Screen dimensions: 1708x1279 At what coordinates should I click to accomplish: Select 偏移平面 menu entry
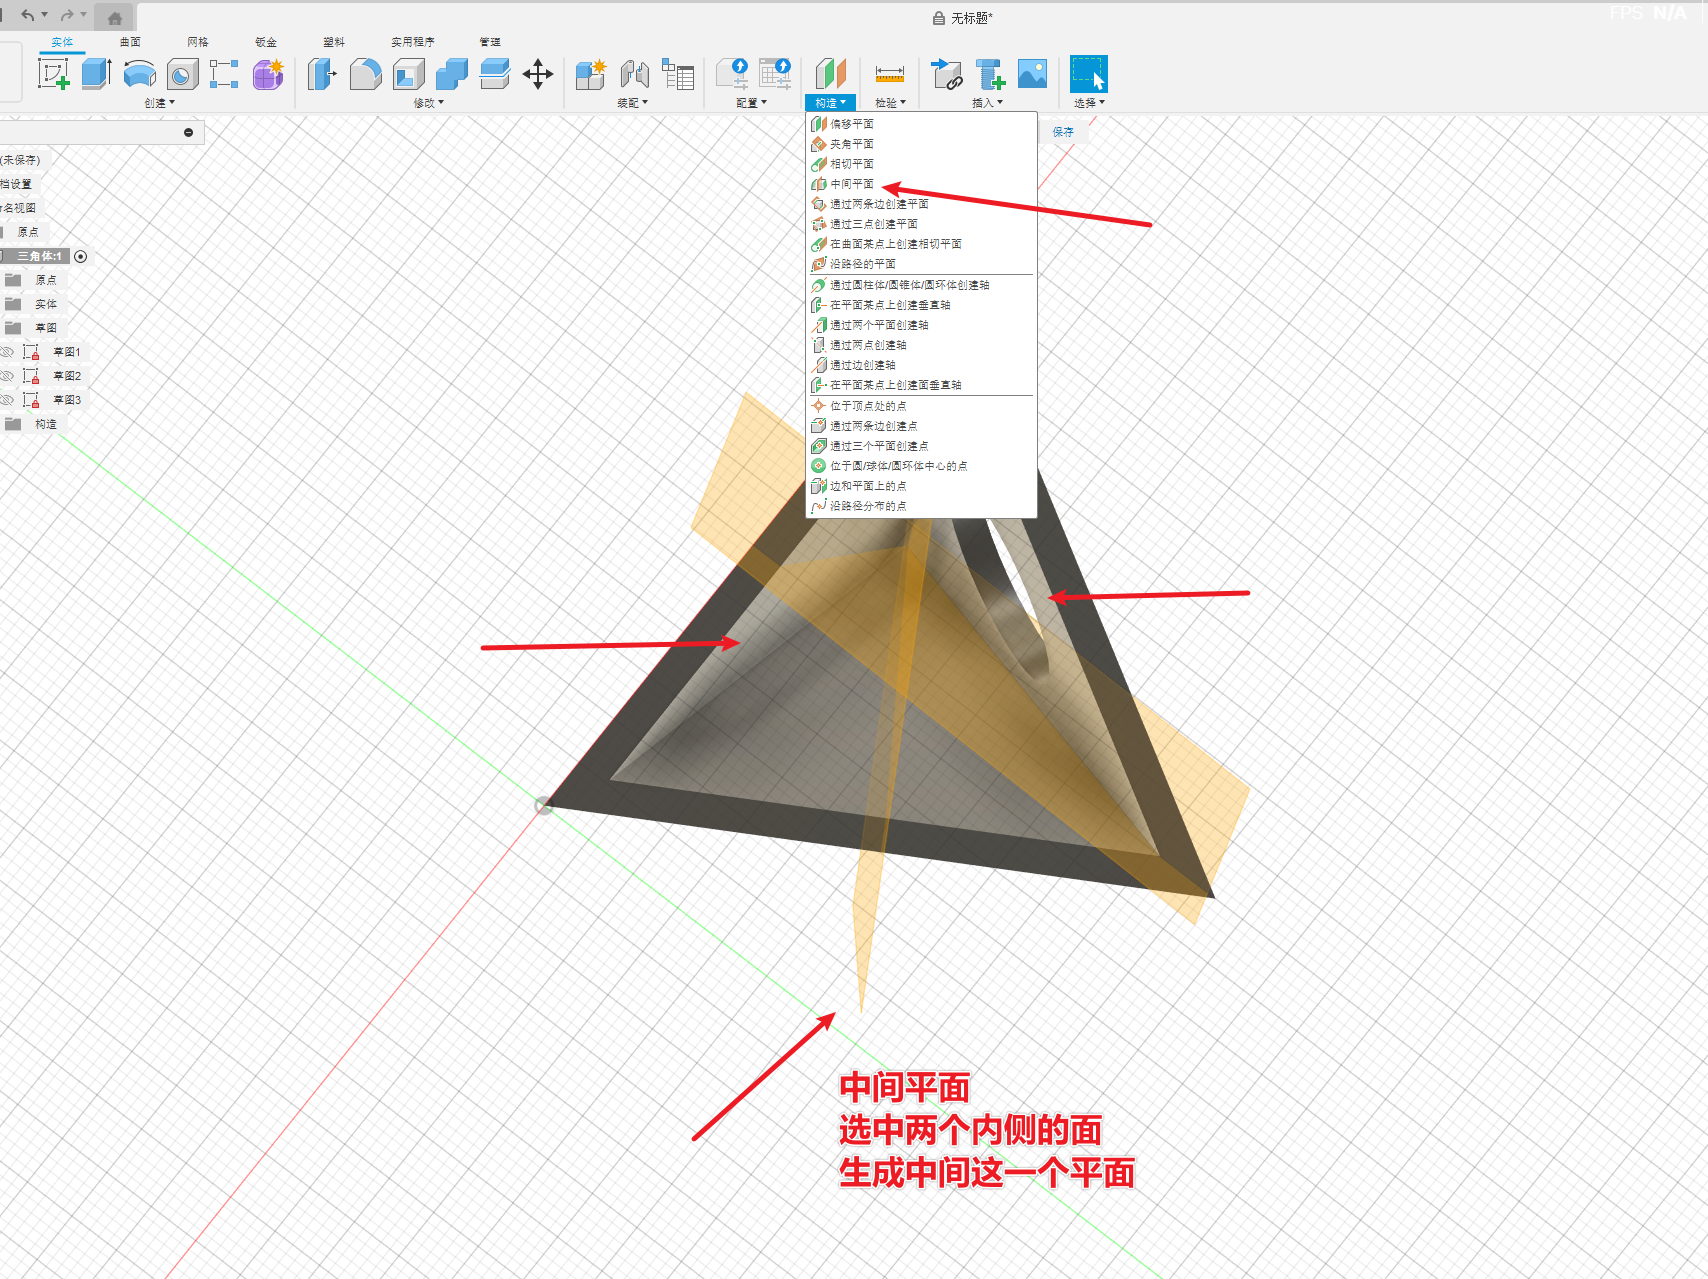[851, 124]
